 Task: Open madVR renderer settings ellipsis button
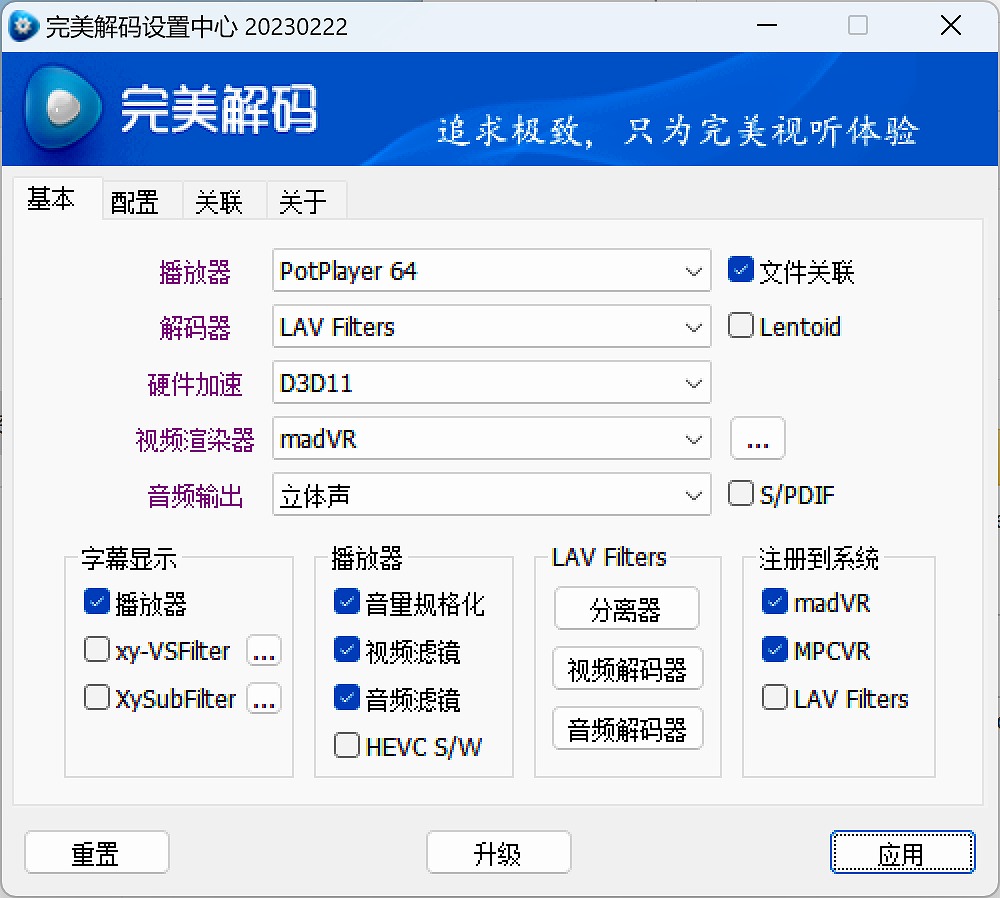tap(758, 439)
